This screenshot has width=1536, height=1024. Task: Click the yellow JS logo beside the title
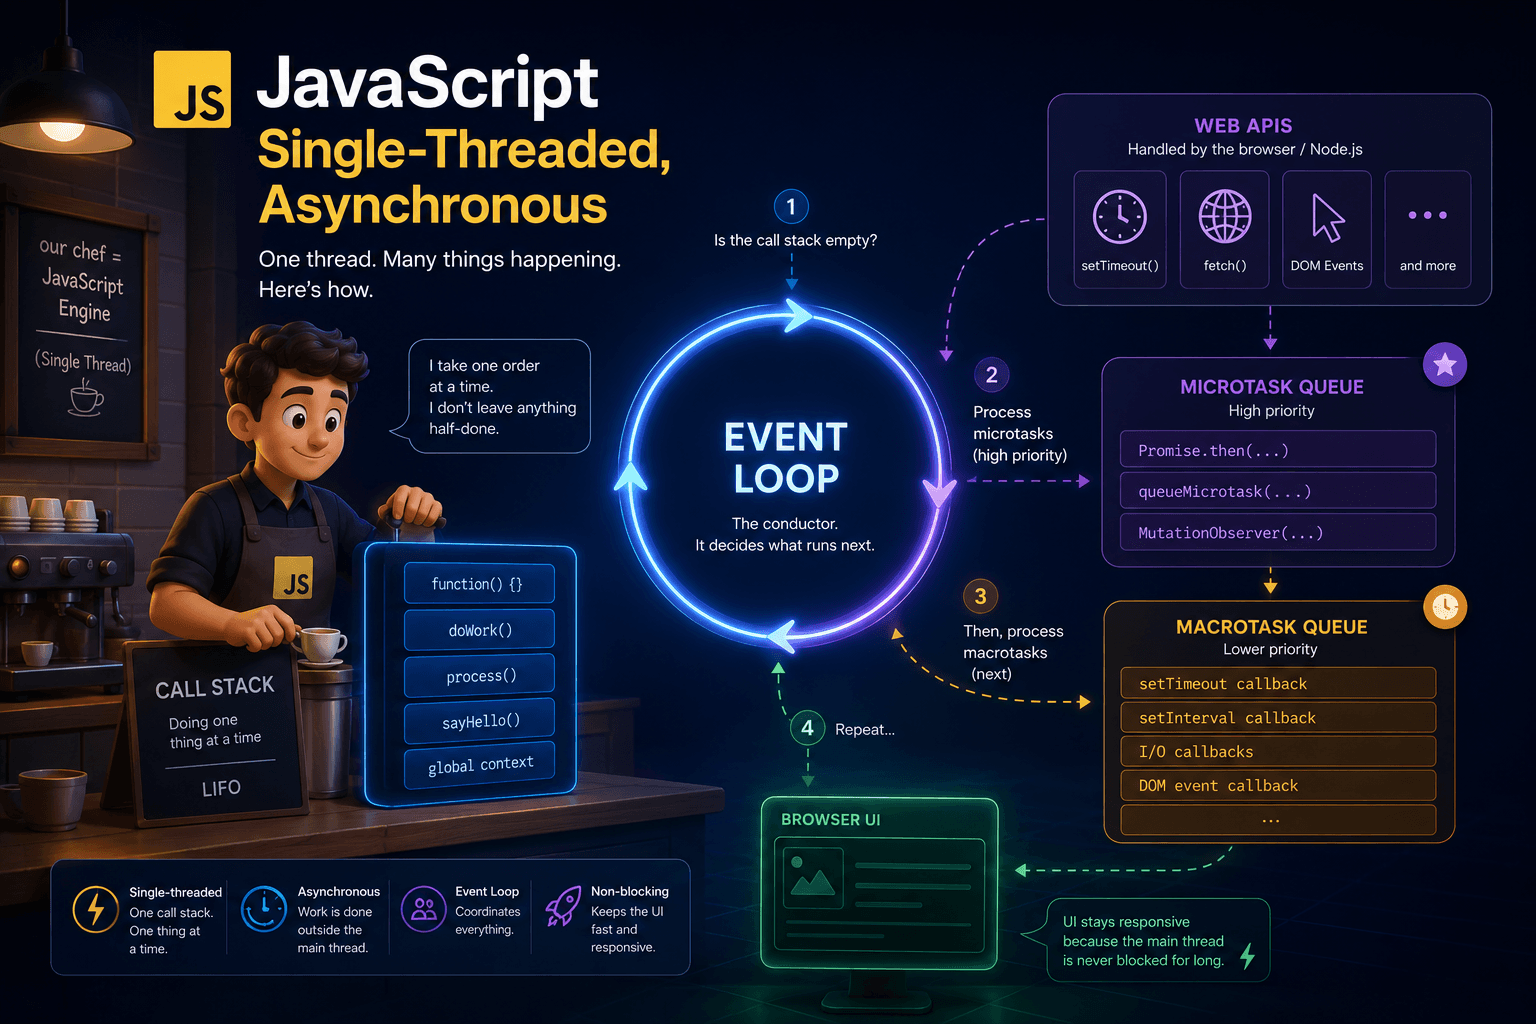[192, 89]
